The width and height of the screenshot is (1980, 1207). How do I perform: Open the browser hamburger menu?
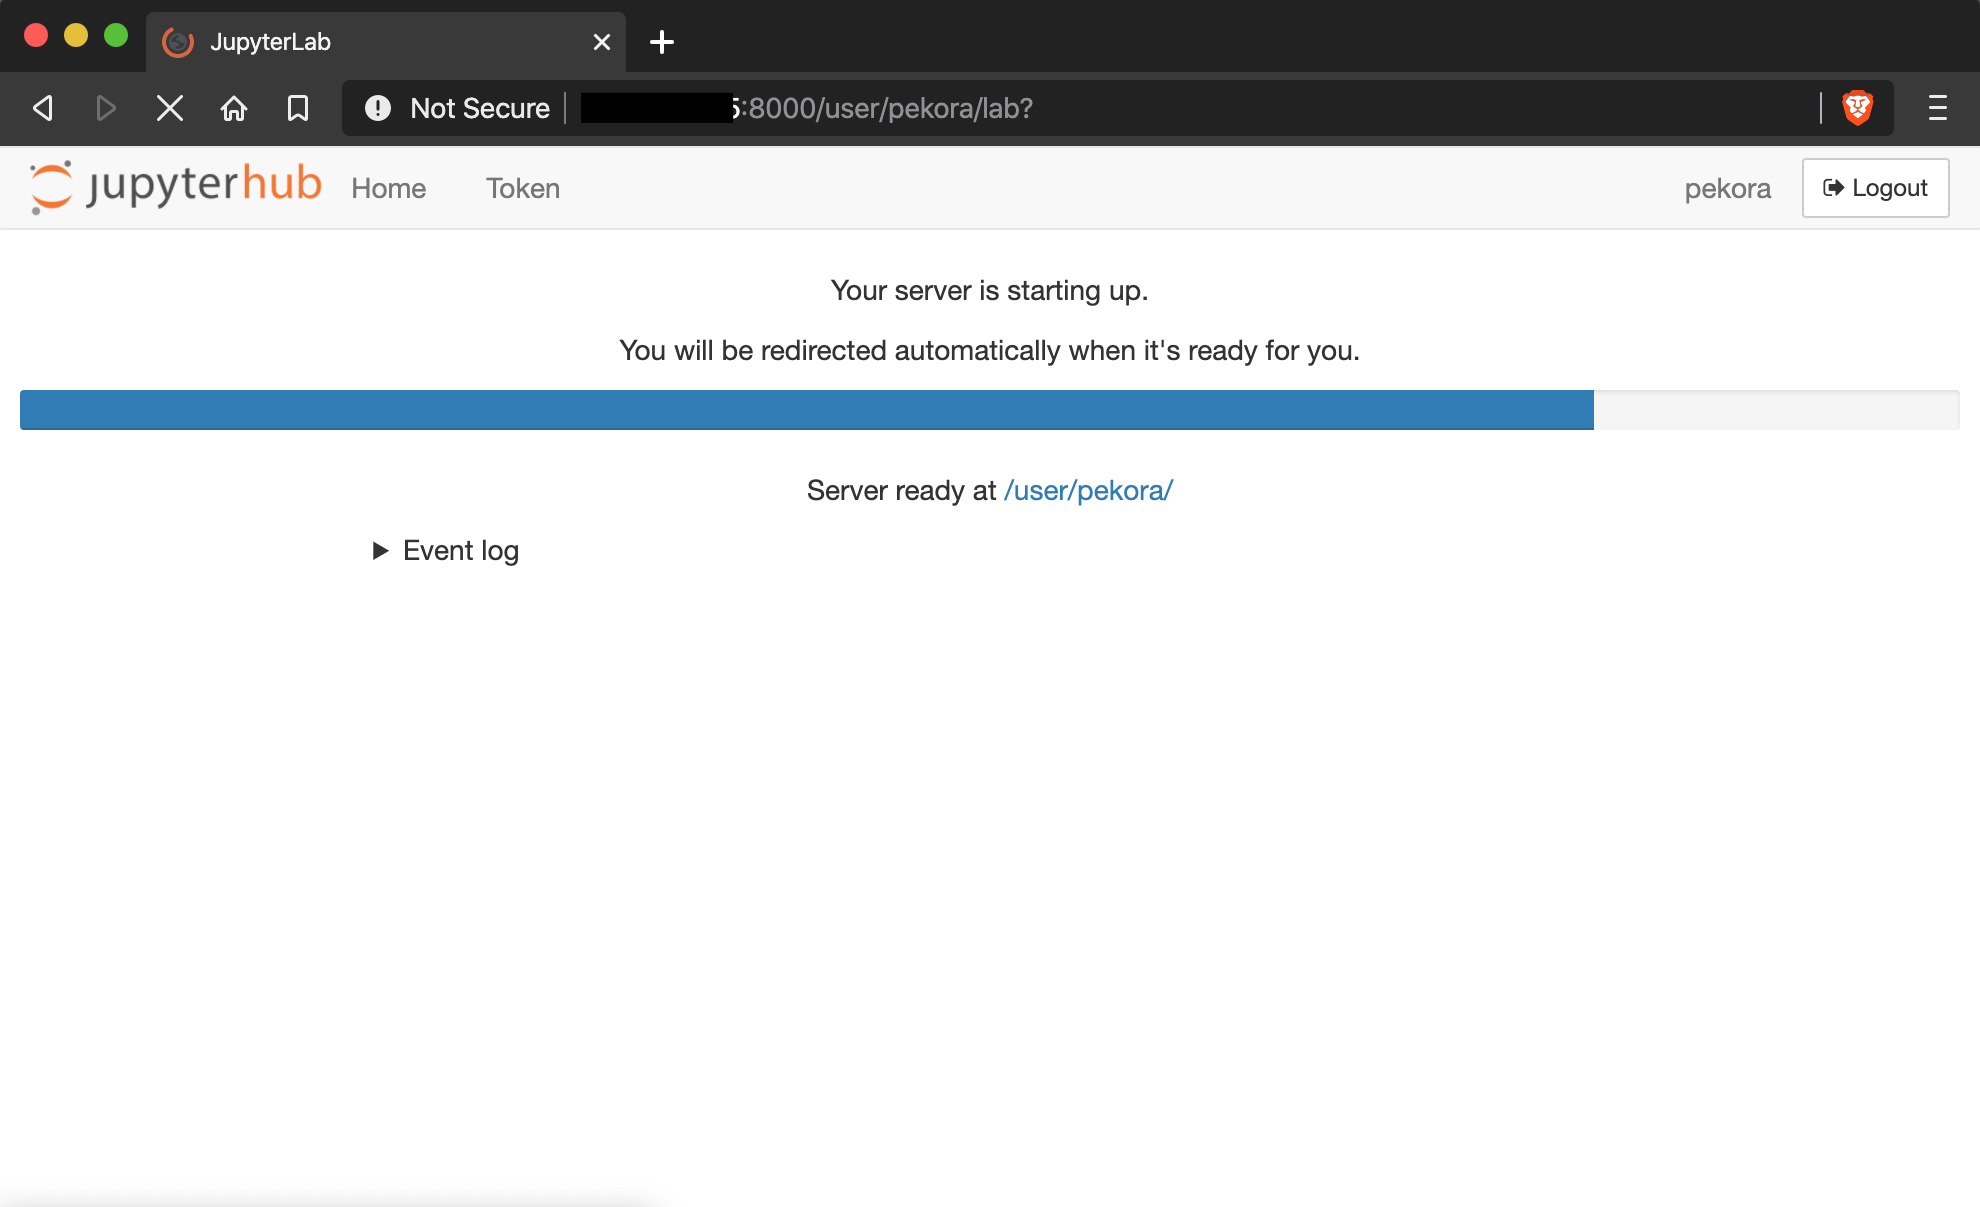click(1938, 108)
